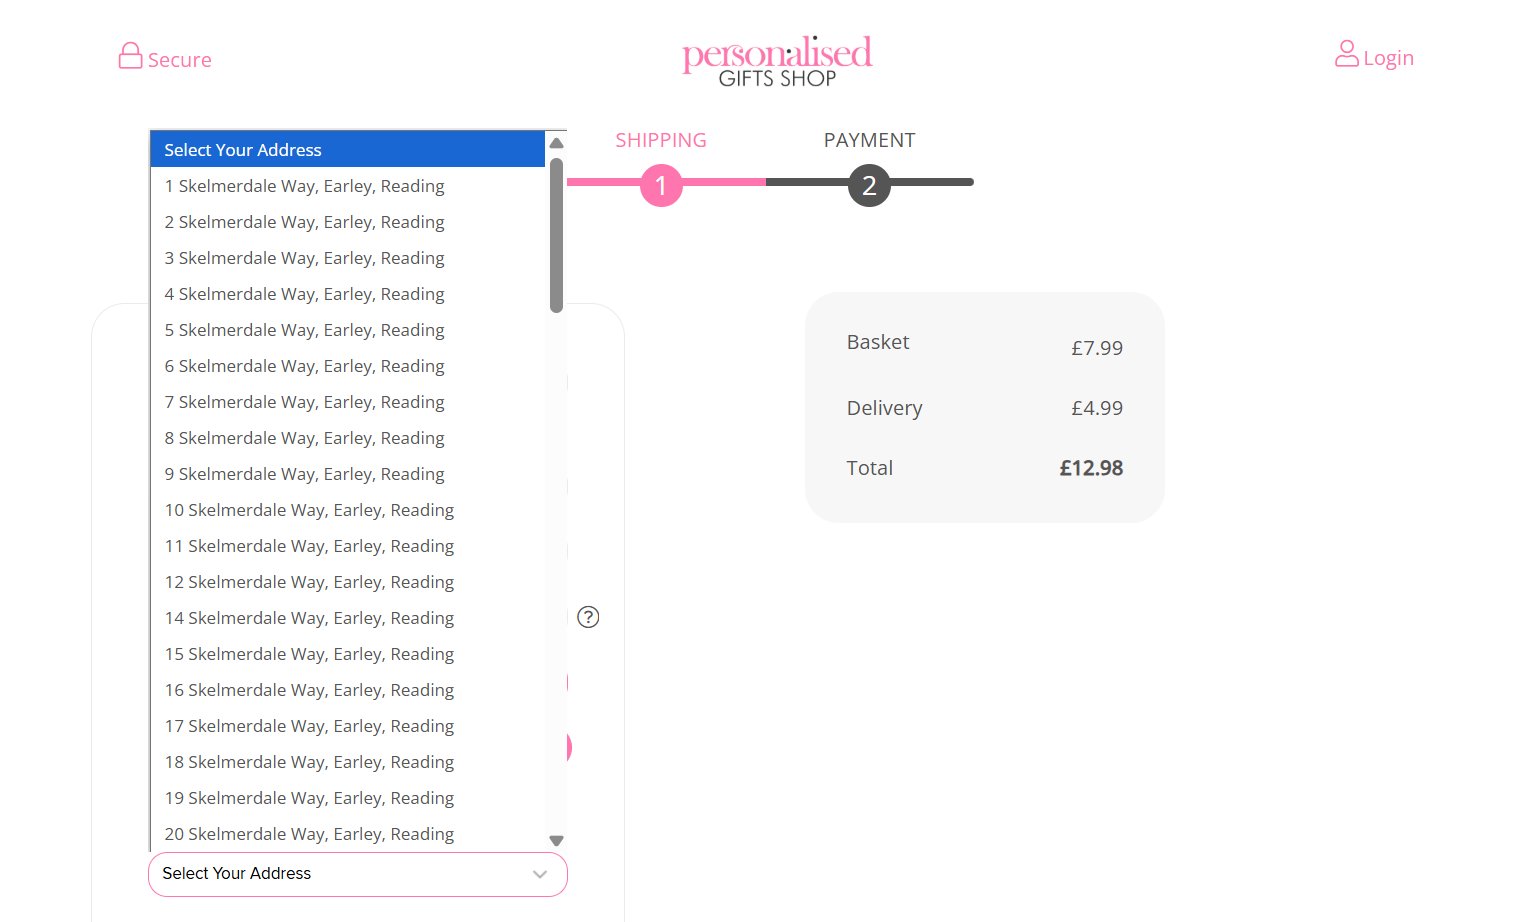This screenshot has width=1521, height=922.
Task: Click the dropdown list scrollbar thumb
Action: pos(557,235)
